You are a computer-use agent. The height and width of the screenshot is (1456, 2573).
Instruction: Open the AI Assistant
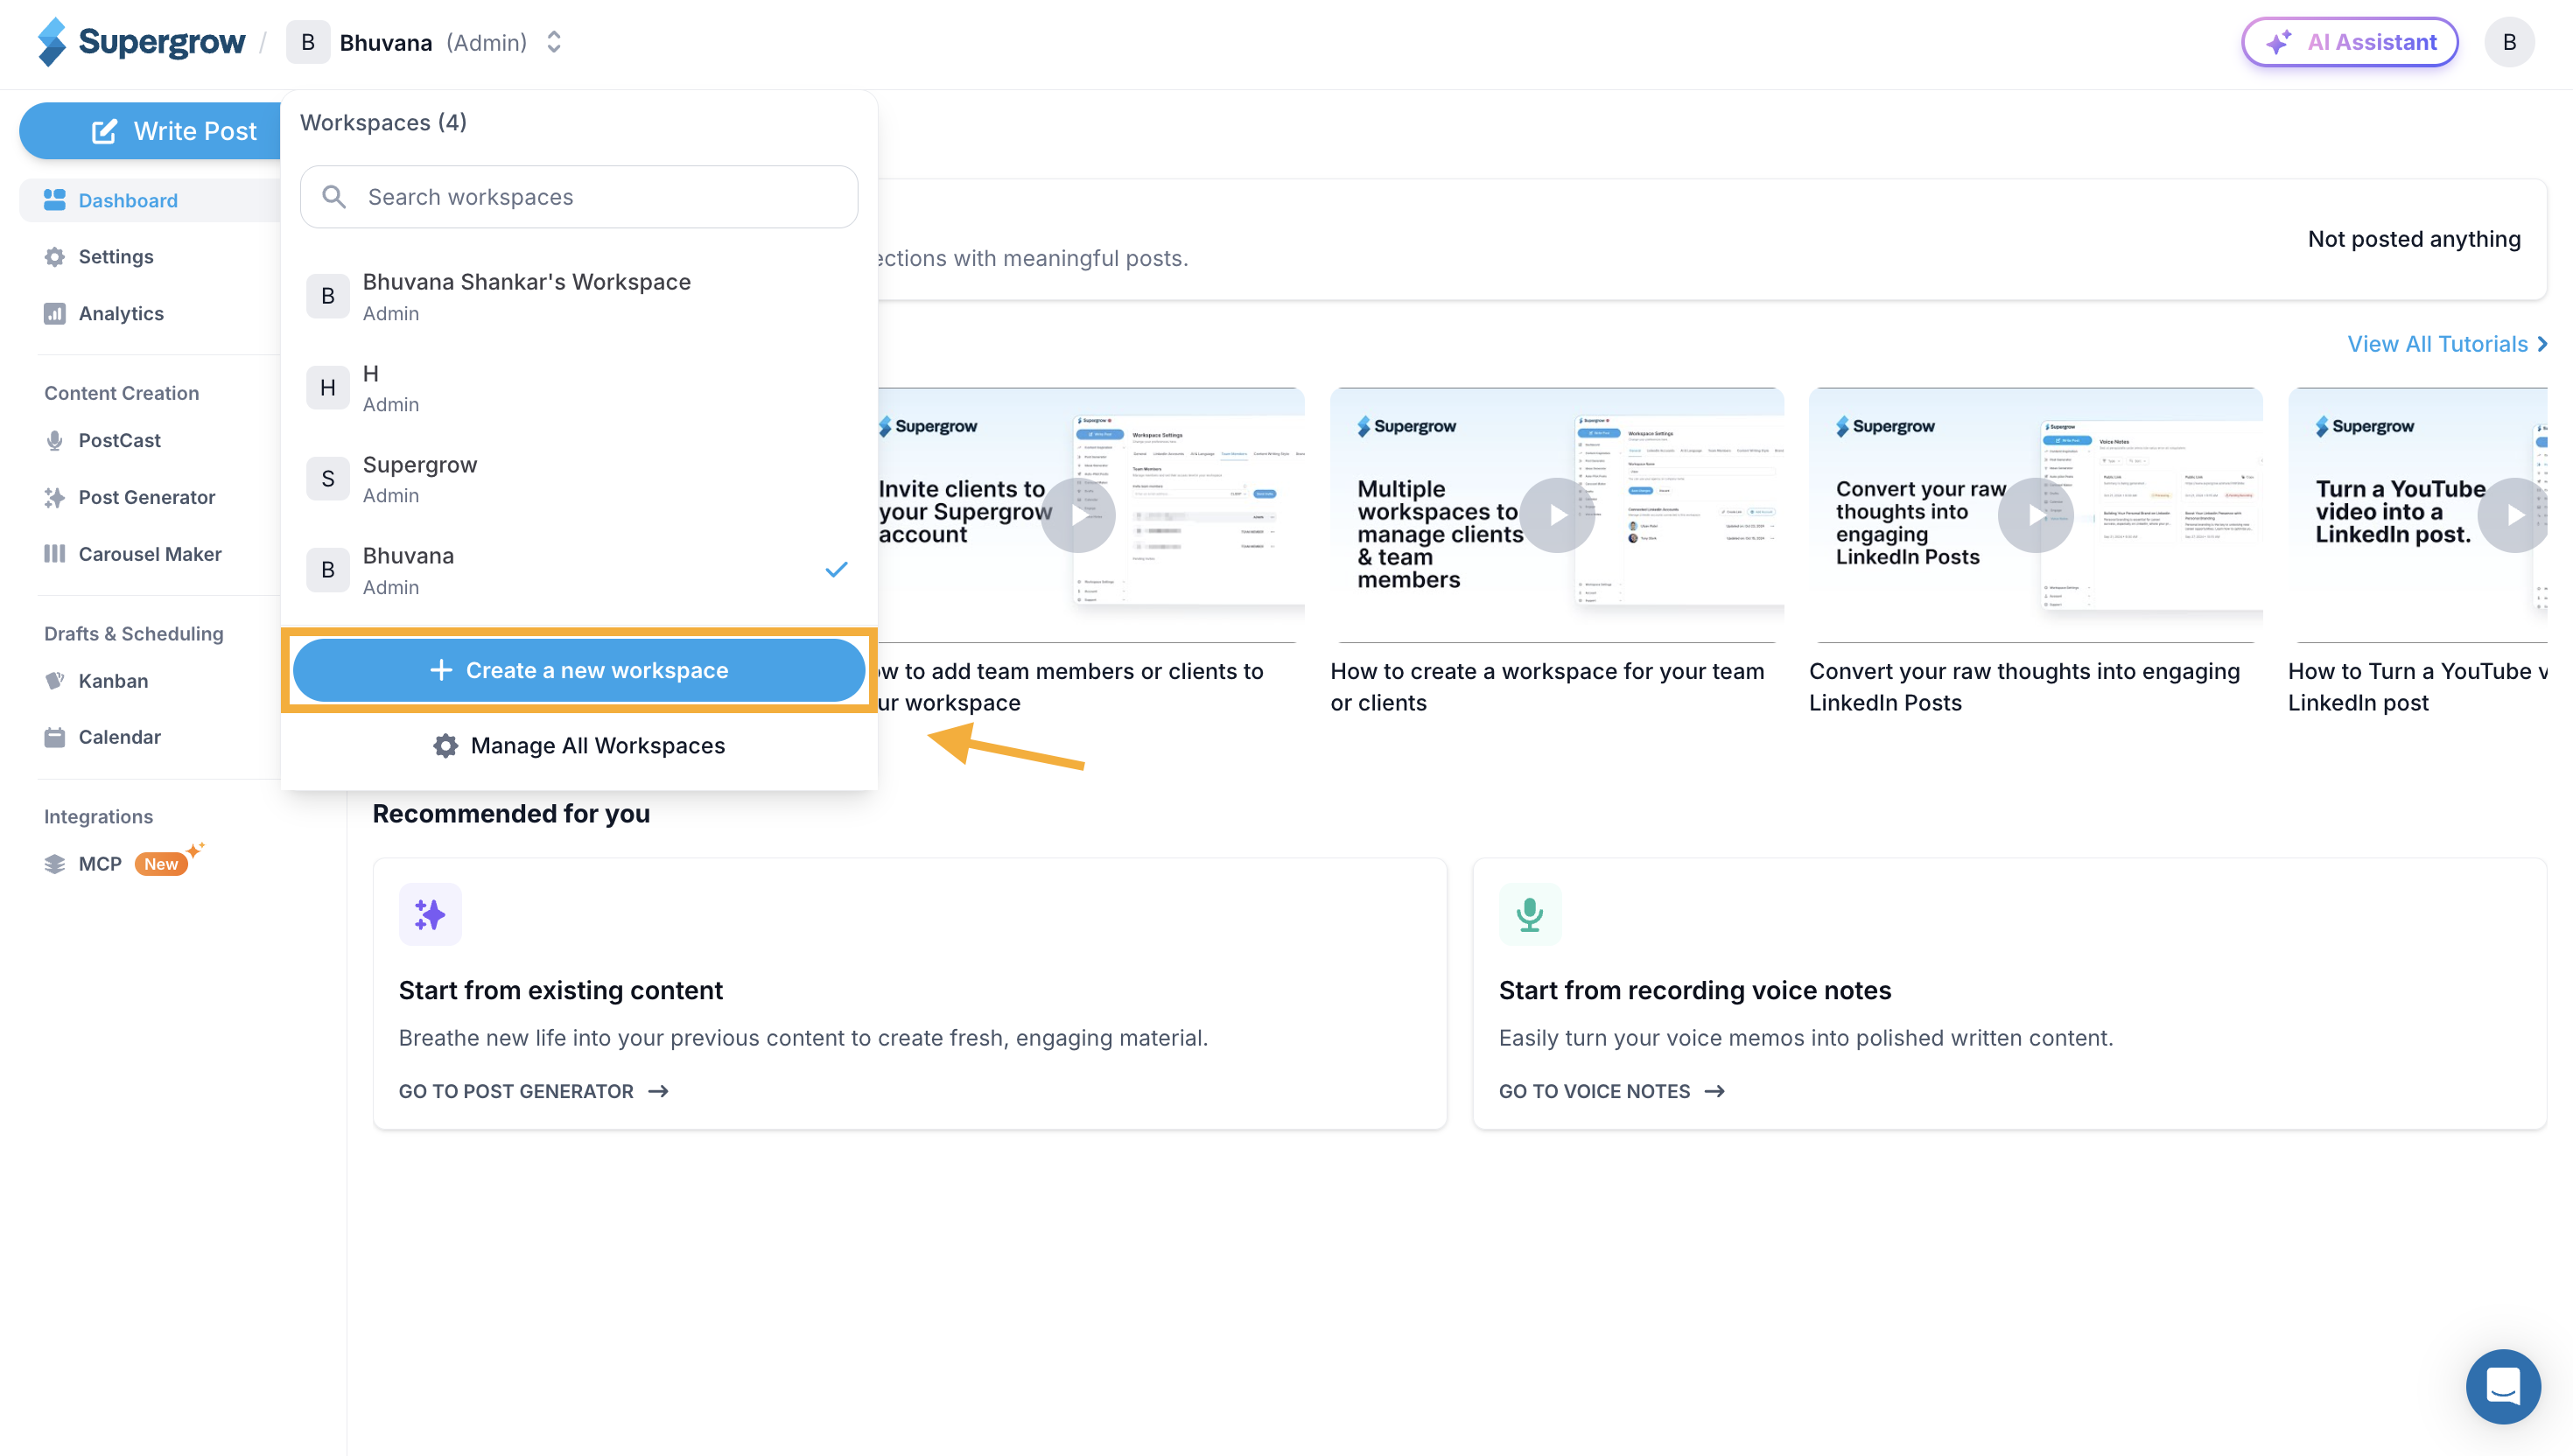[2349, 42]
